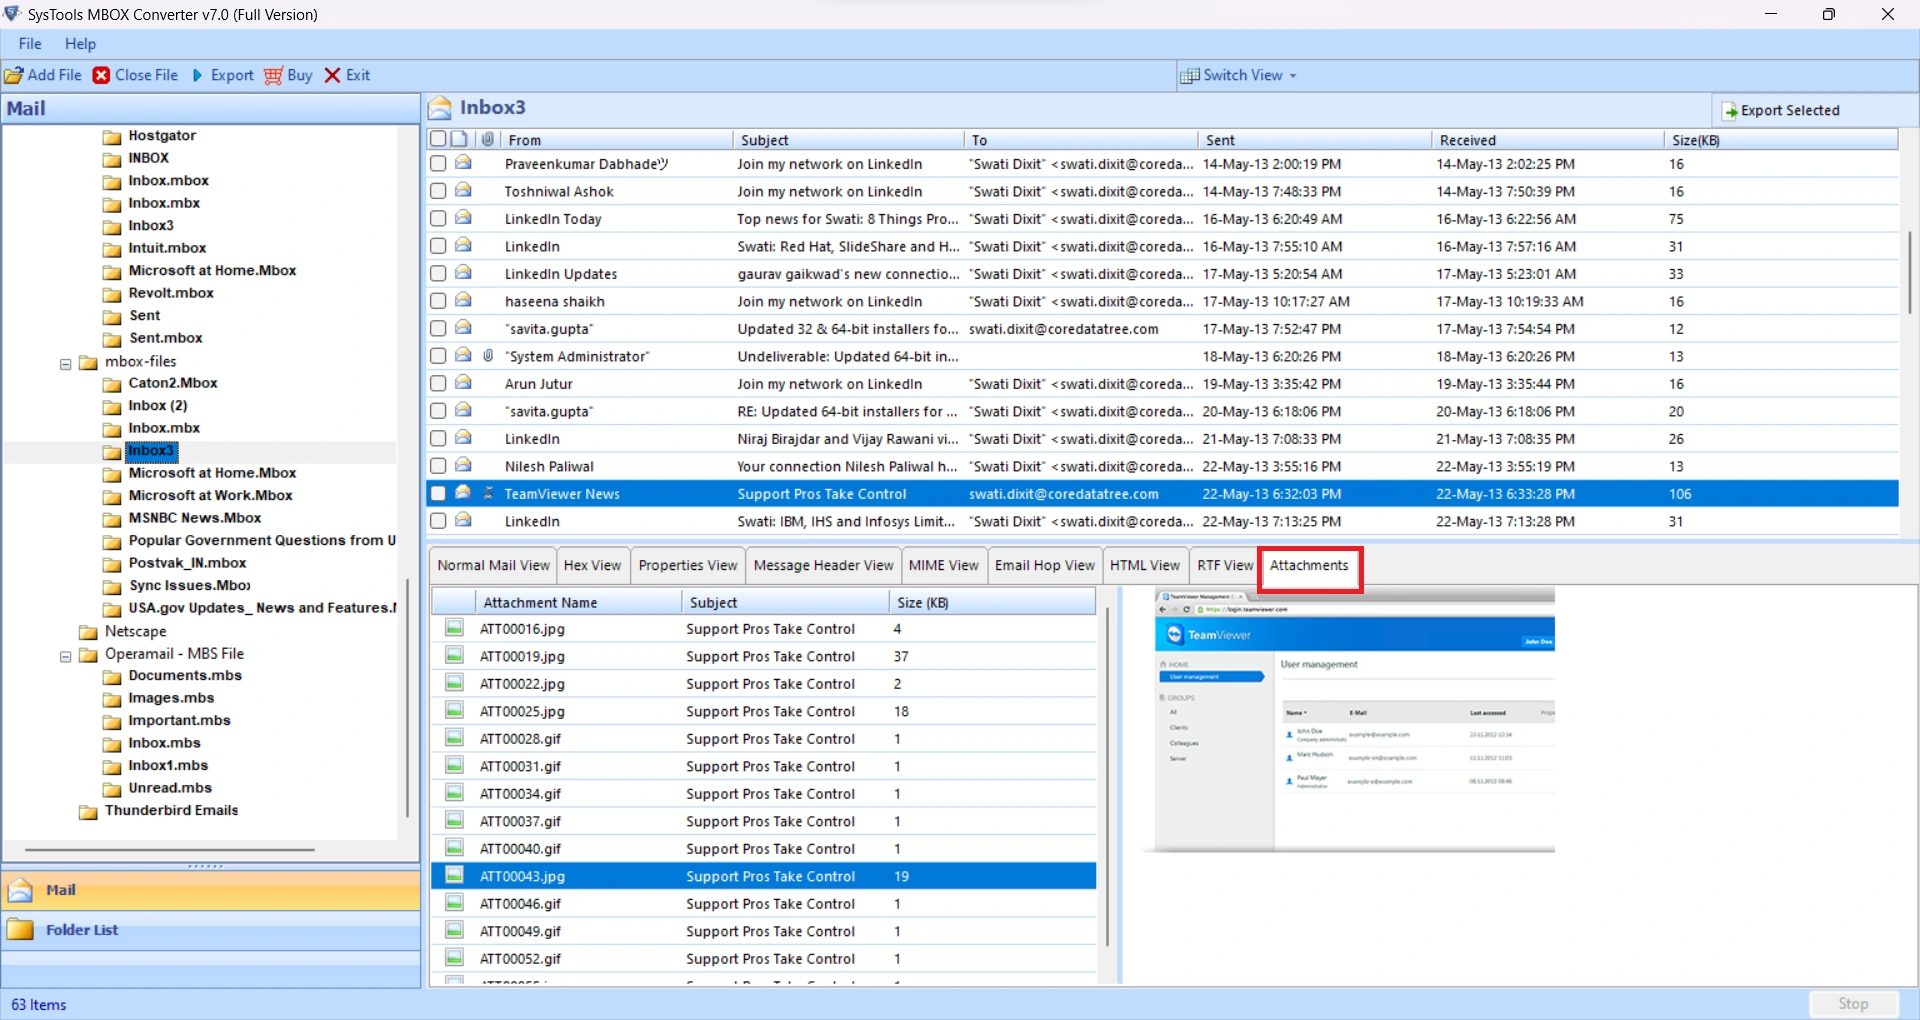The height and width of the screenshot is (1020, 1920).
Task: Check the haseena shaikh email checkbox
Action: [x=438, y=301]
